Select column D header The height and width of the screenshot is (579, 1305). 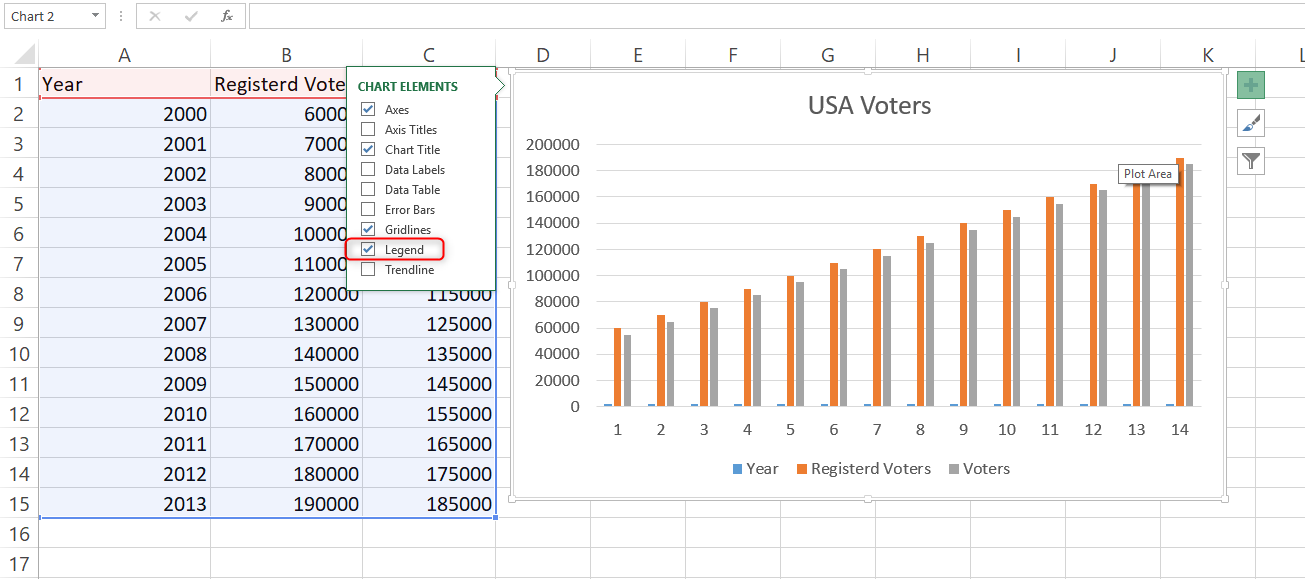(543, 53)
